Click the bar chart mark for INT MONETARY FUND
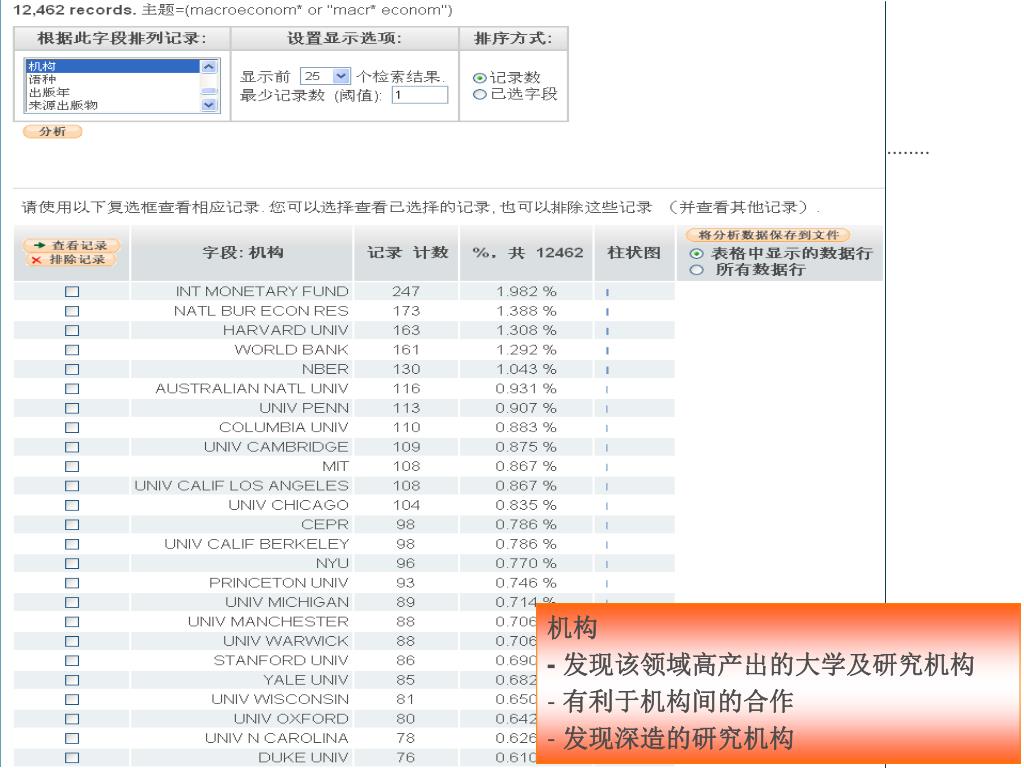Image resolution: width=1024 pixels, height=768 pixels. (x=607, y=293)
